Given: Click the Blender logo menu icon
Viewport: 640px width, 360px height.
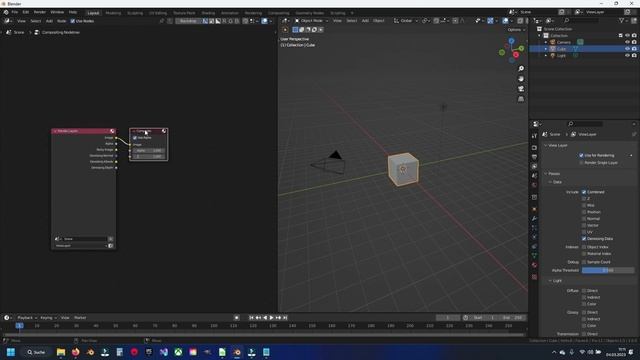Looking at the screenshot, I should 6,12.
